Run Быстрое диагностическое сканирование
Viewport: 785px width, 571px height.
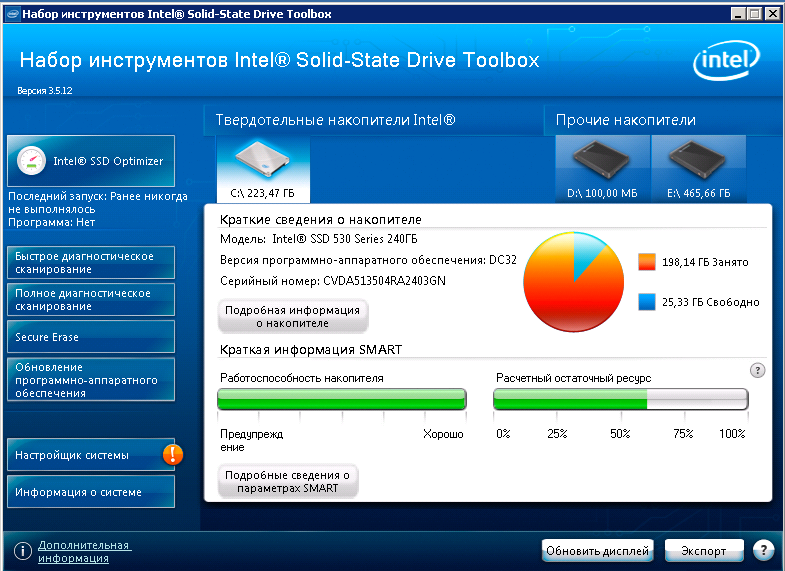pos(91,262)
